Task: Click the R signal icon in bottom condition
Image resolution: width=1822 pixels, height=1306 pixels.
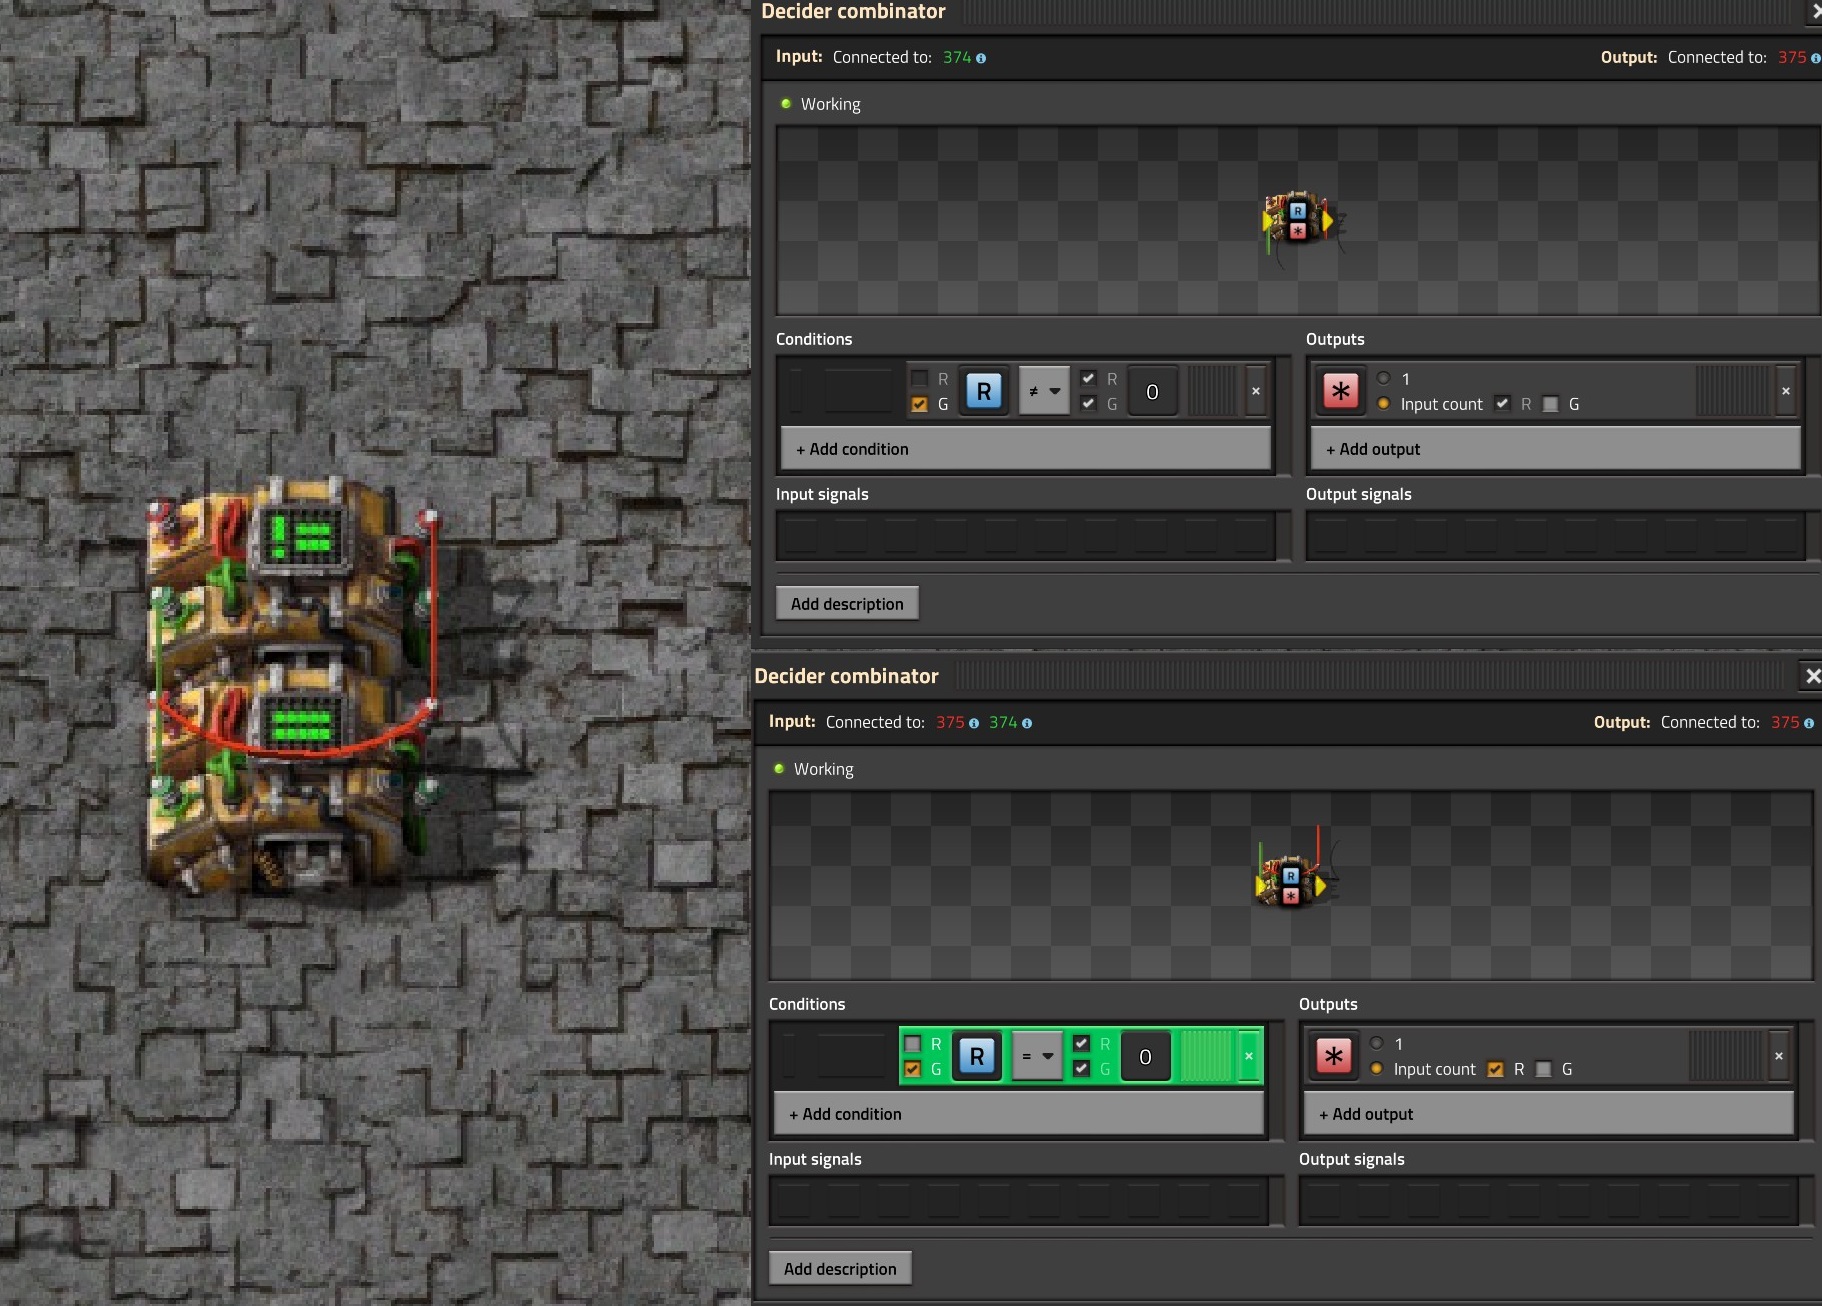Action: 977,1056
